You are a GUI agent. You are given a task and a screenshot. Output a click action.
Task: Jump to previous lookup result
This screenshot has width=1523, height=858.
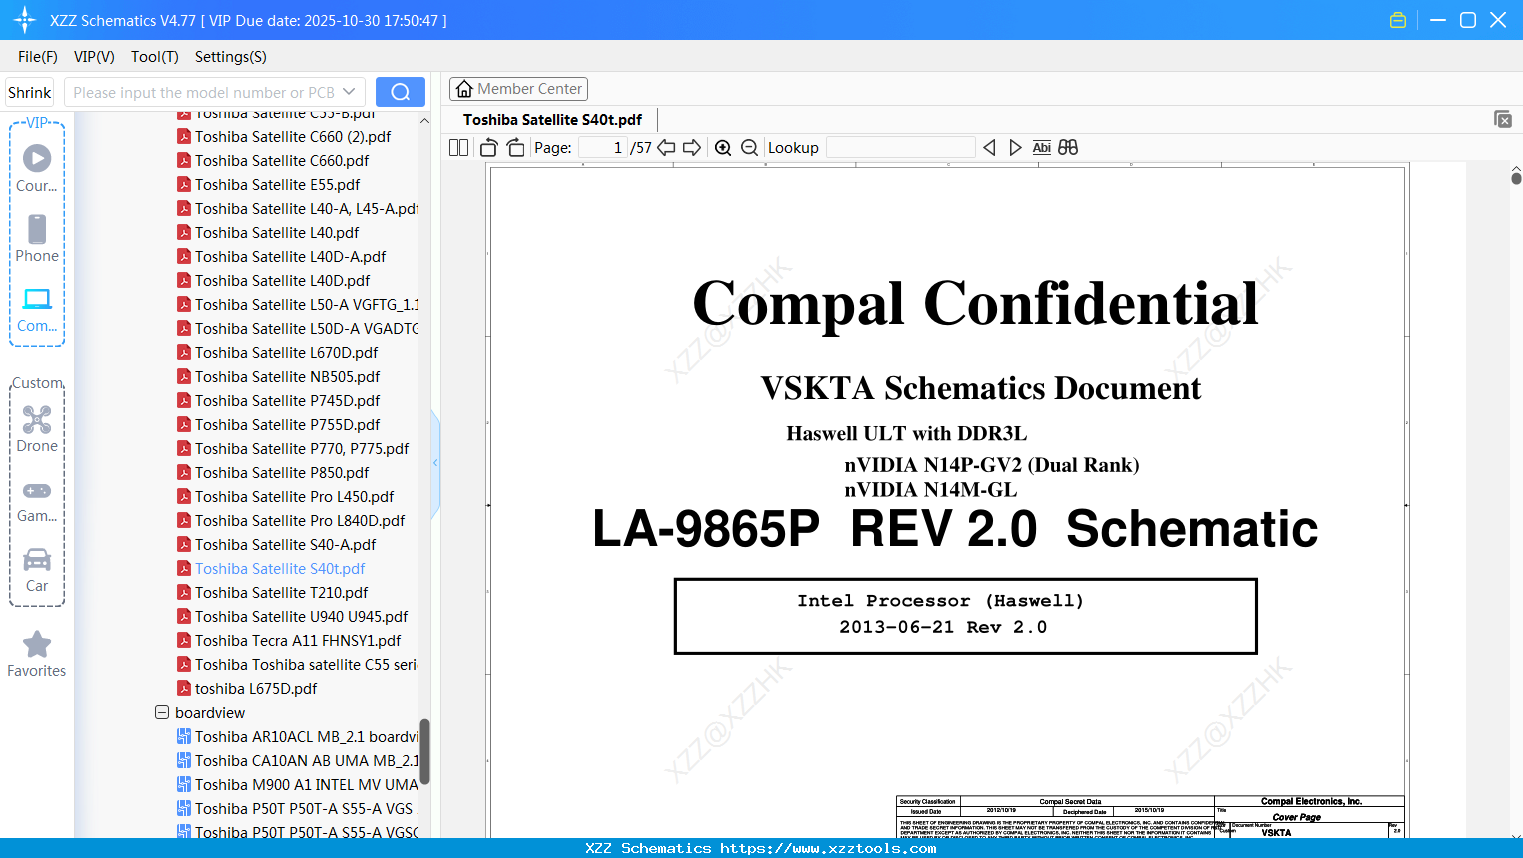(x=989, y=148)
